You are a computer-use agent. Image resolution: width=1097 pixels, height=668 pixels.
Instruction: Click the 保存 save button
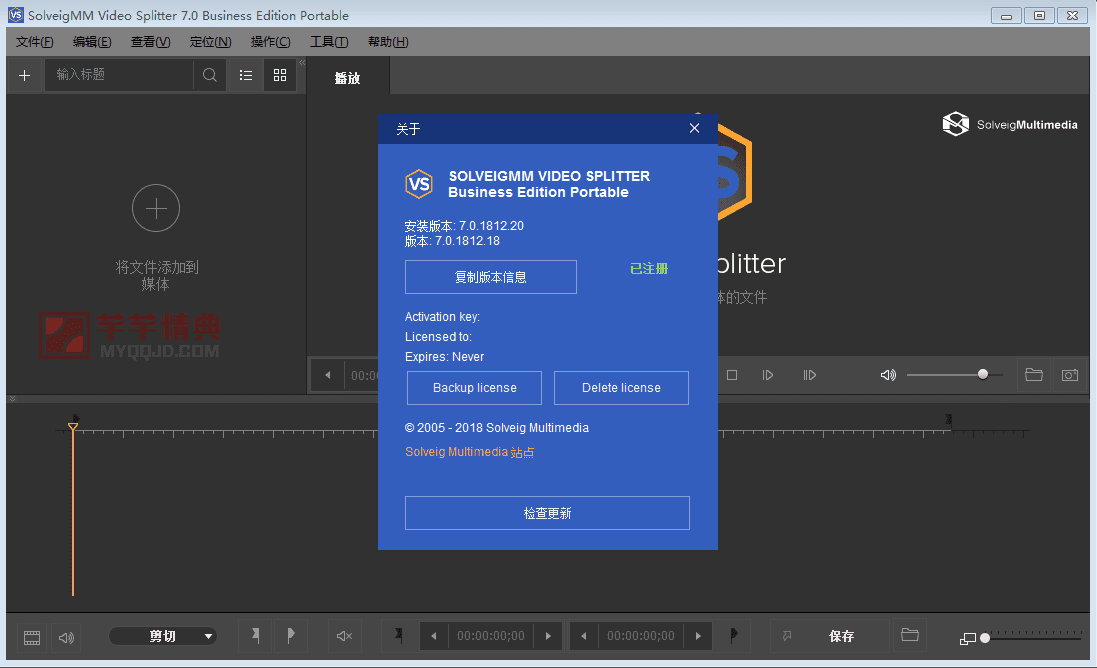(841, 636)
